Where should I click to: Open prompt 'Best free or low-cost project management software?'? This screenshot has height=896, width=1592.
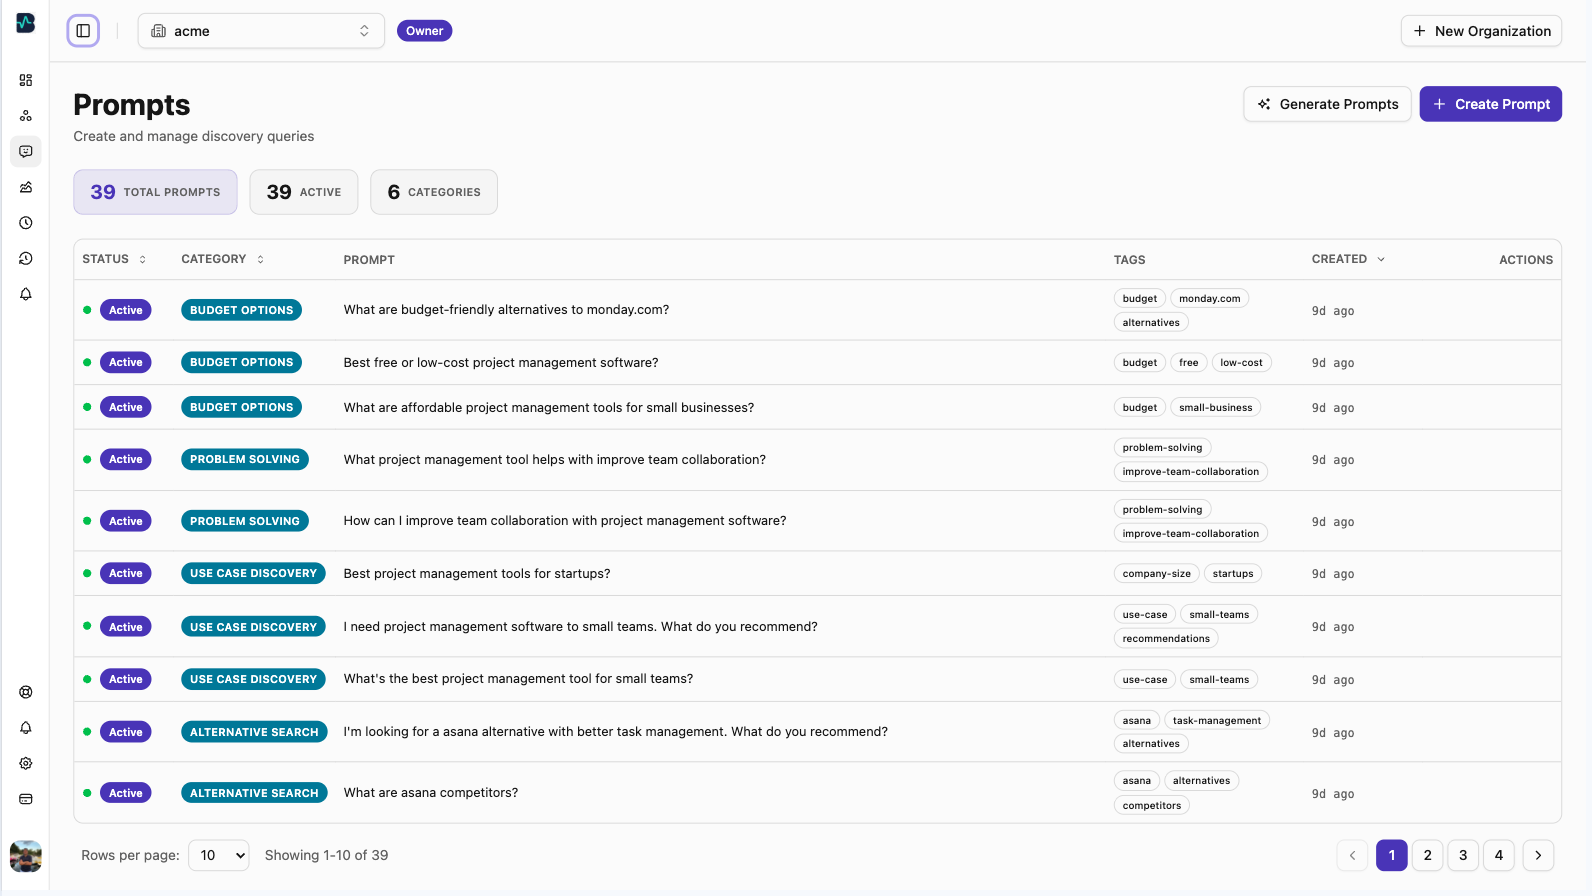click(501, 362)
